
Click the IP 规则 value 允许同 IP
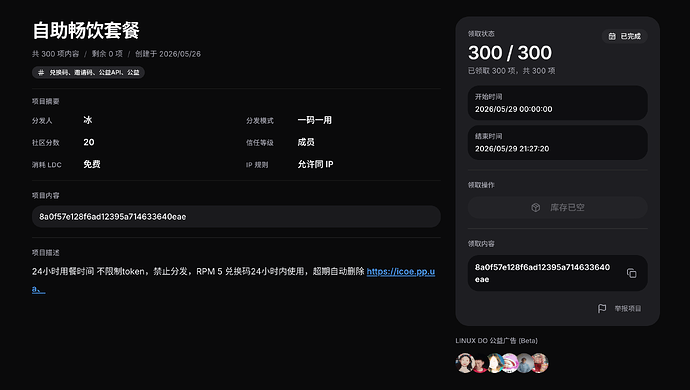pos(316,164)
